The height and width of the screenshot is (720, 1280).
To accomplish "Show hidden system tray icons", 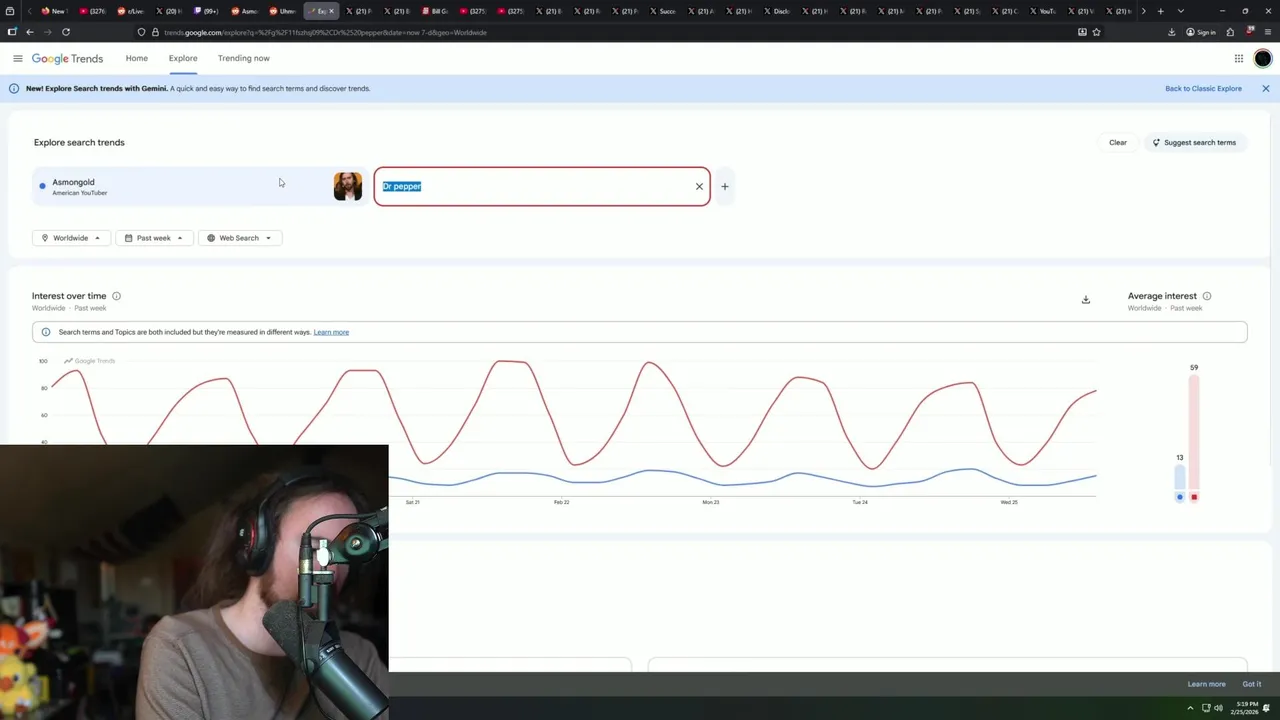I will coord(1192,708).
